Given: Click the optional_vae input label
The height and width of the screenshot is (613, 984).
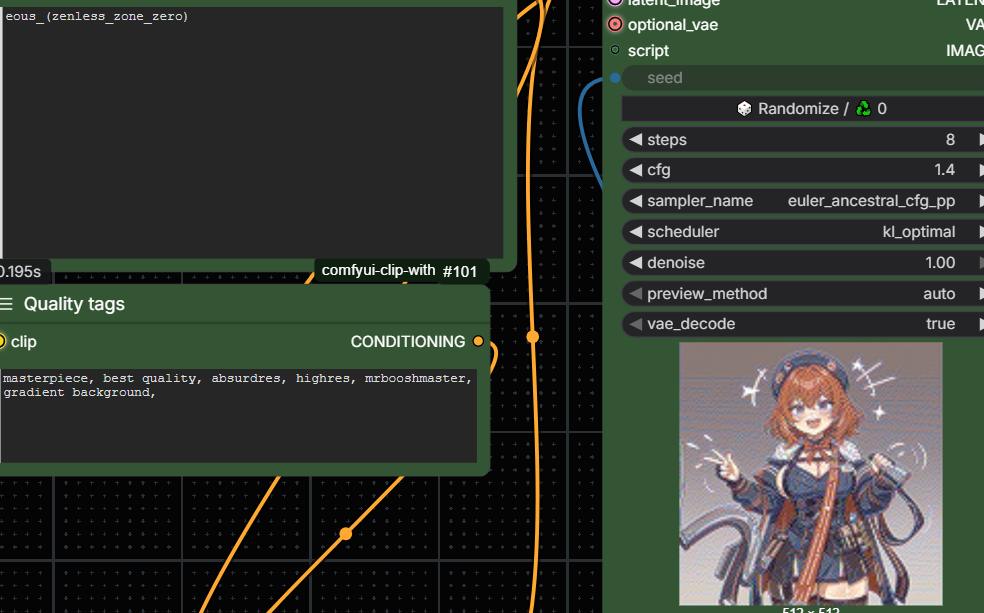Looking at the screenshot, I should click(x=673, y=25).
